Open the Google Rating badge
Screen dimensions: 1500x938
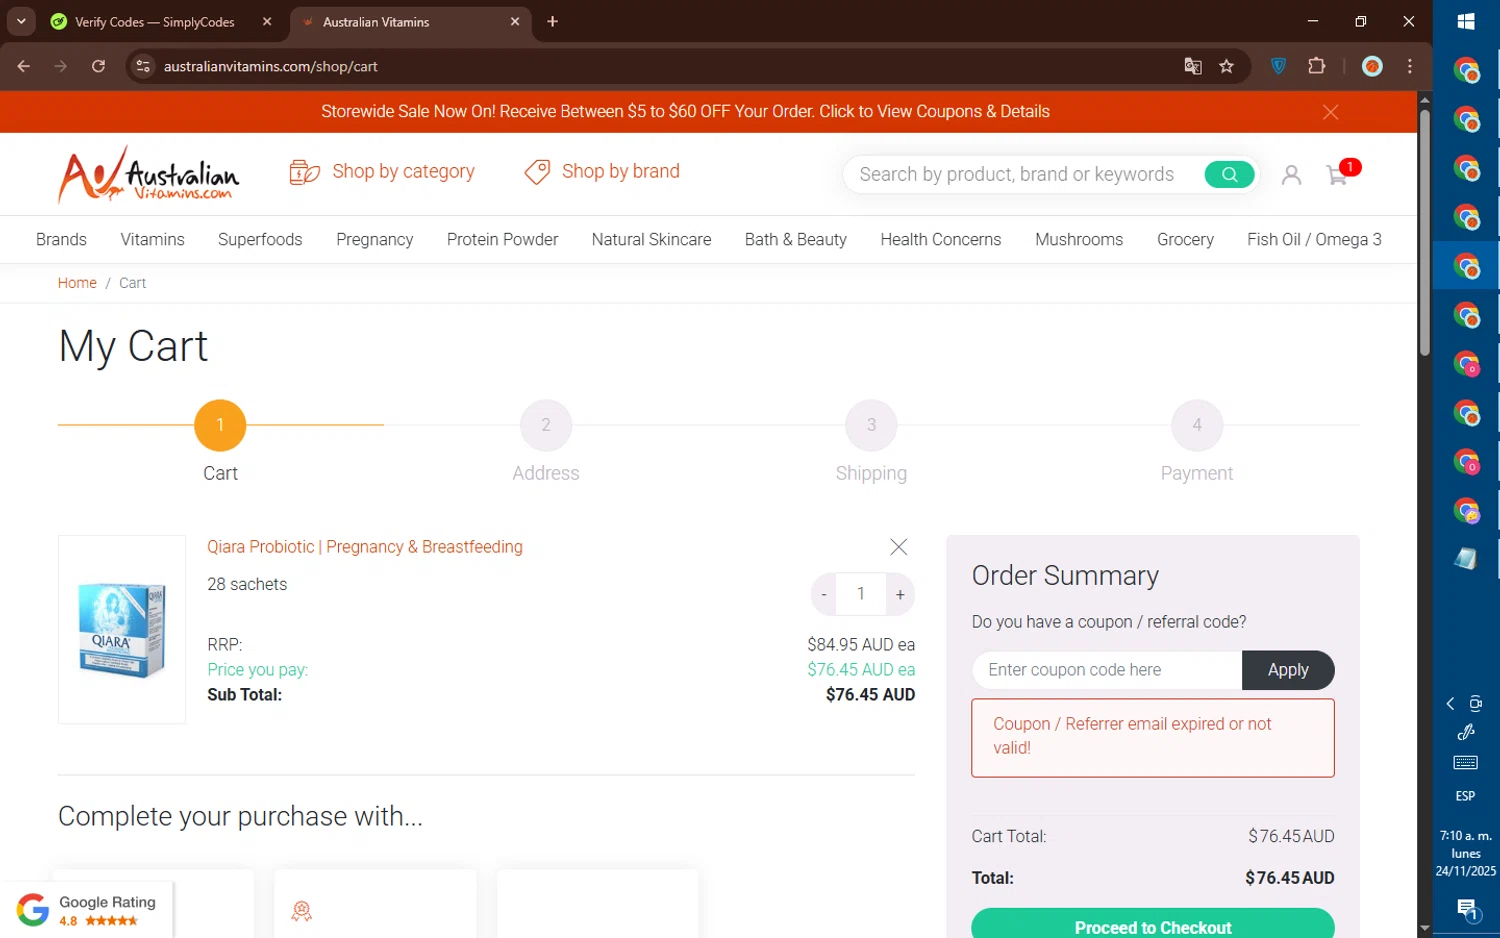pyautogui.click(x=87, y=910)
